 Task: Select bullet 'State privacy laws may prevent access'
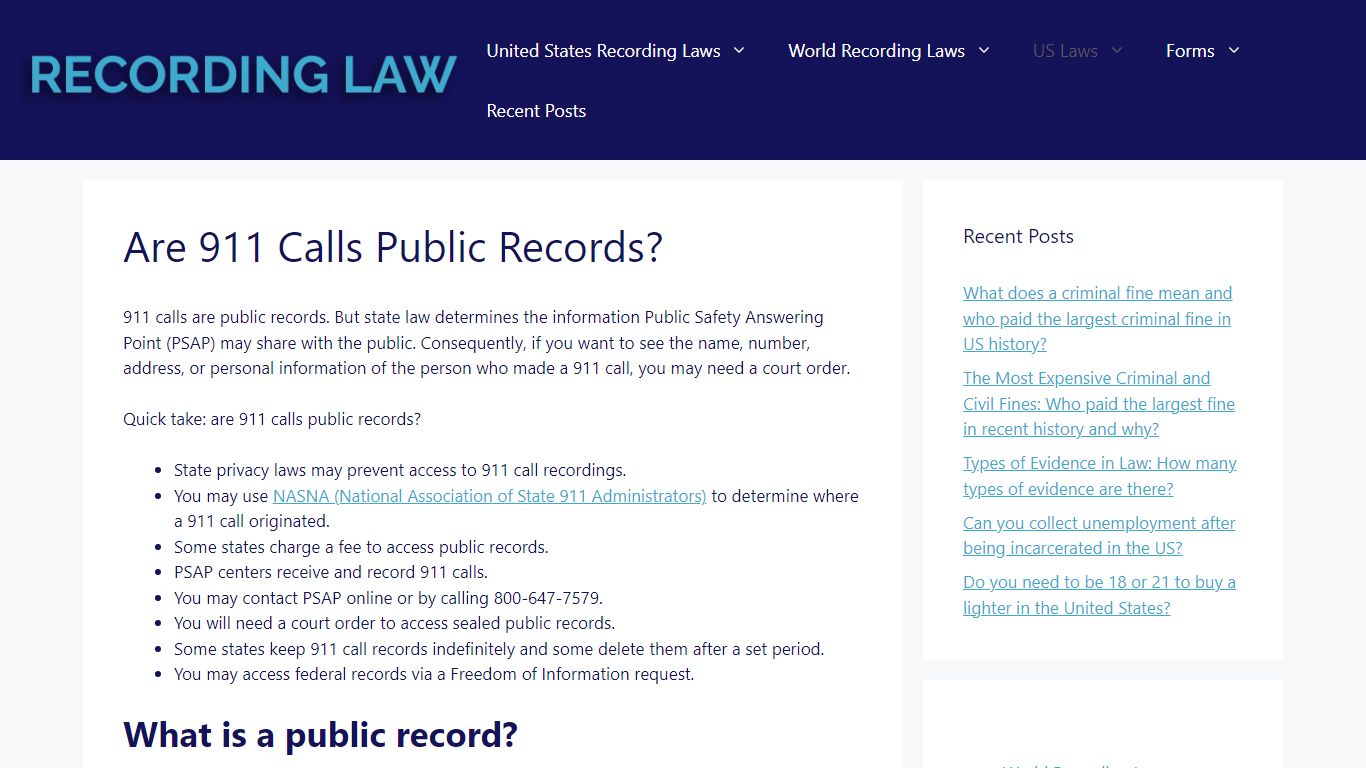pos(400,470)
